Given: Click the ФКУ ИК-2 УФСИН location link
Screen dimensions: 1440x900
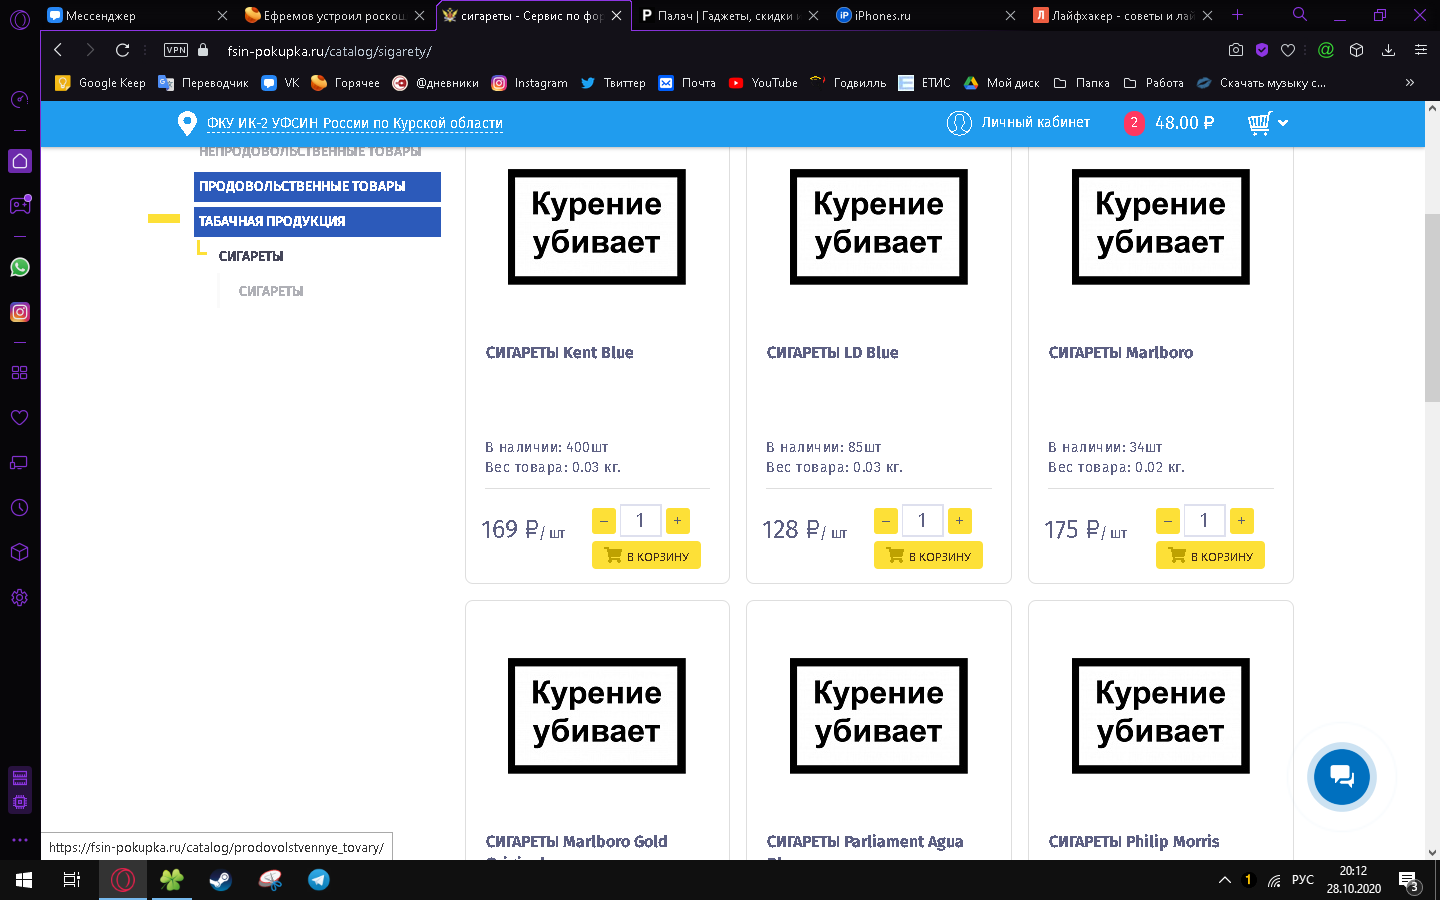Looking at the screenshot, I should (x=355, y=123).
